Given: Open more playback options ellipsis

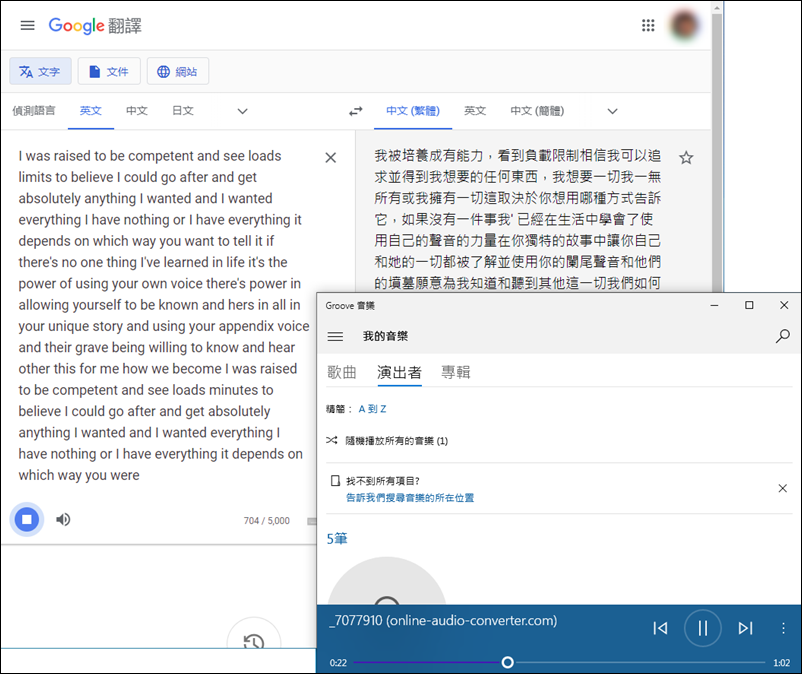Looking at the screenshot, I should 783,628.
